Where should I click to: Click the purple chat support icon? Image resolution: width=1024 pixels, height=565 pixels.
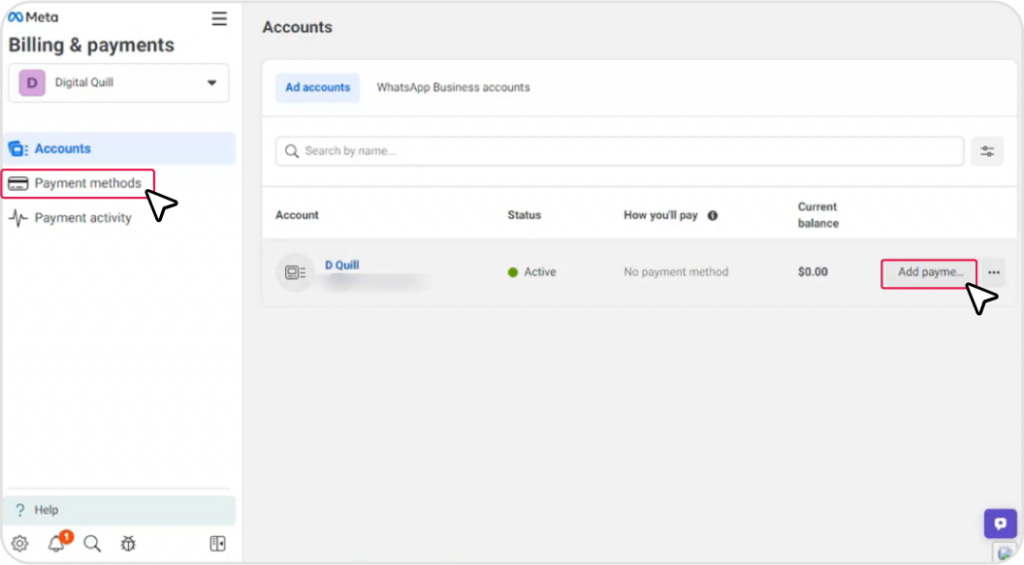pos(1000,523)
